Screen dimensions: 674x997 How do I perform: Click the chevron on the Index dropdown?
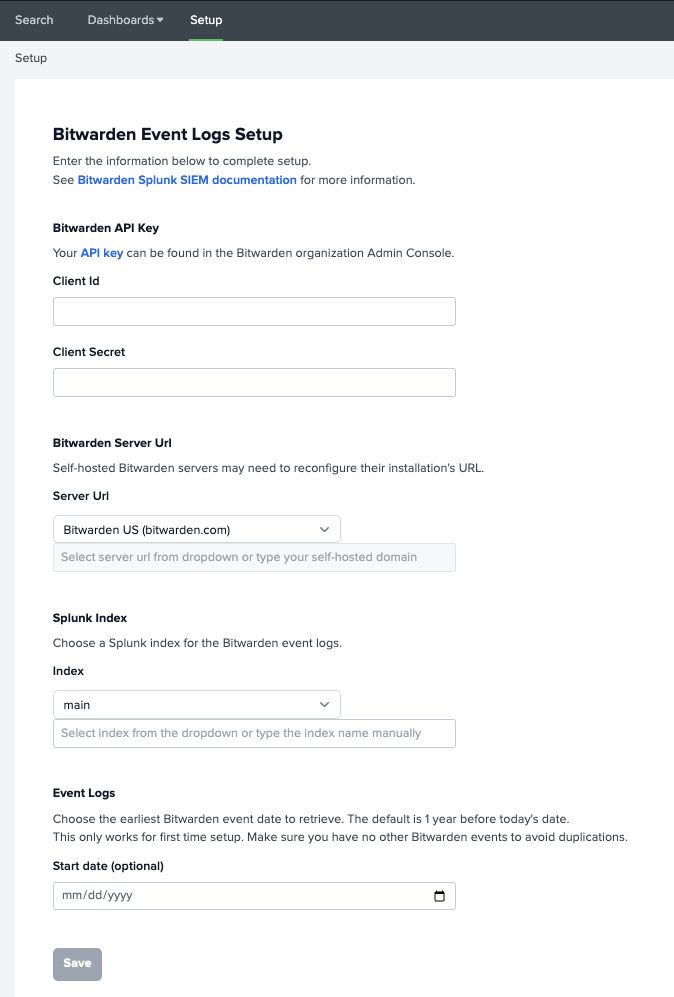click(324, 704)
